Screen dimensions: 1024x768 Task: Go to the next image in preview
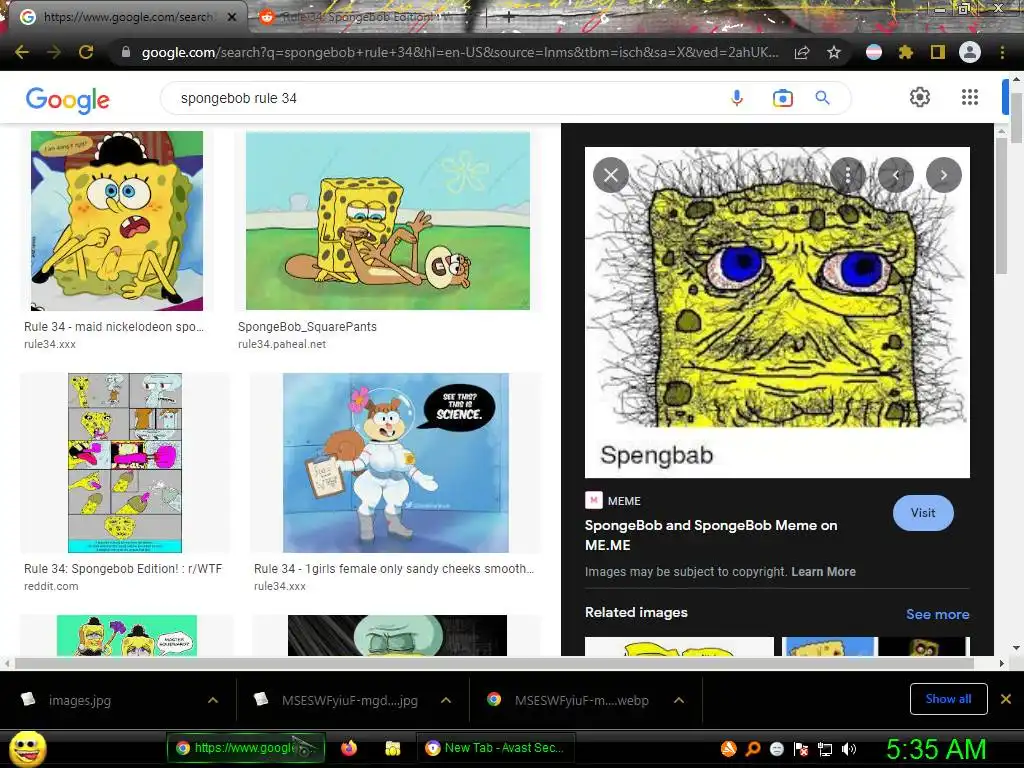(944, 175)
